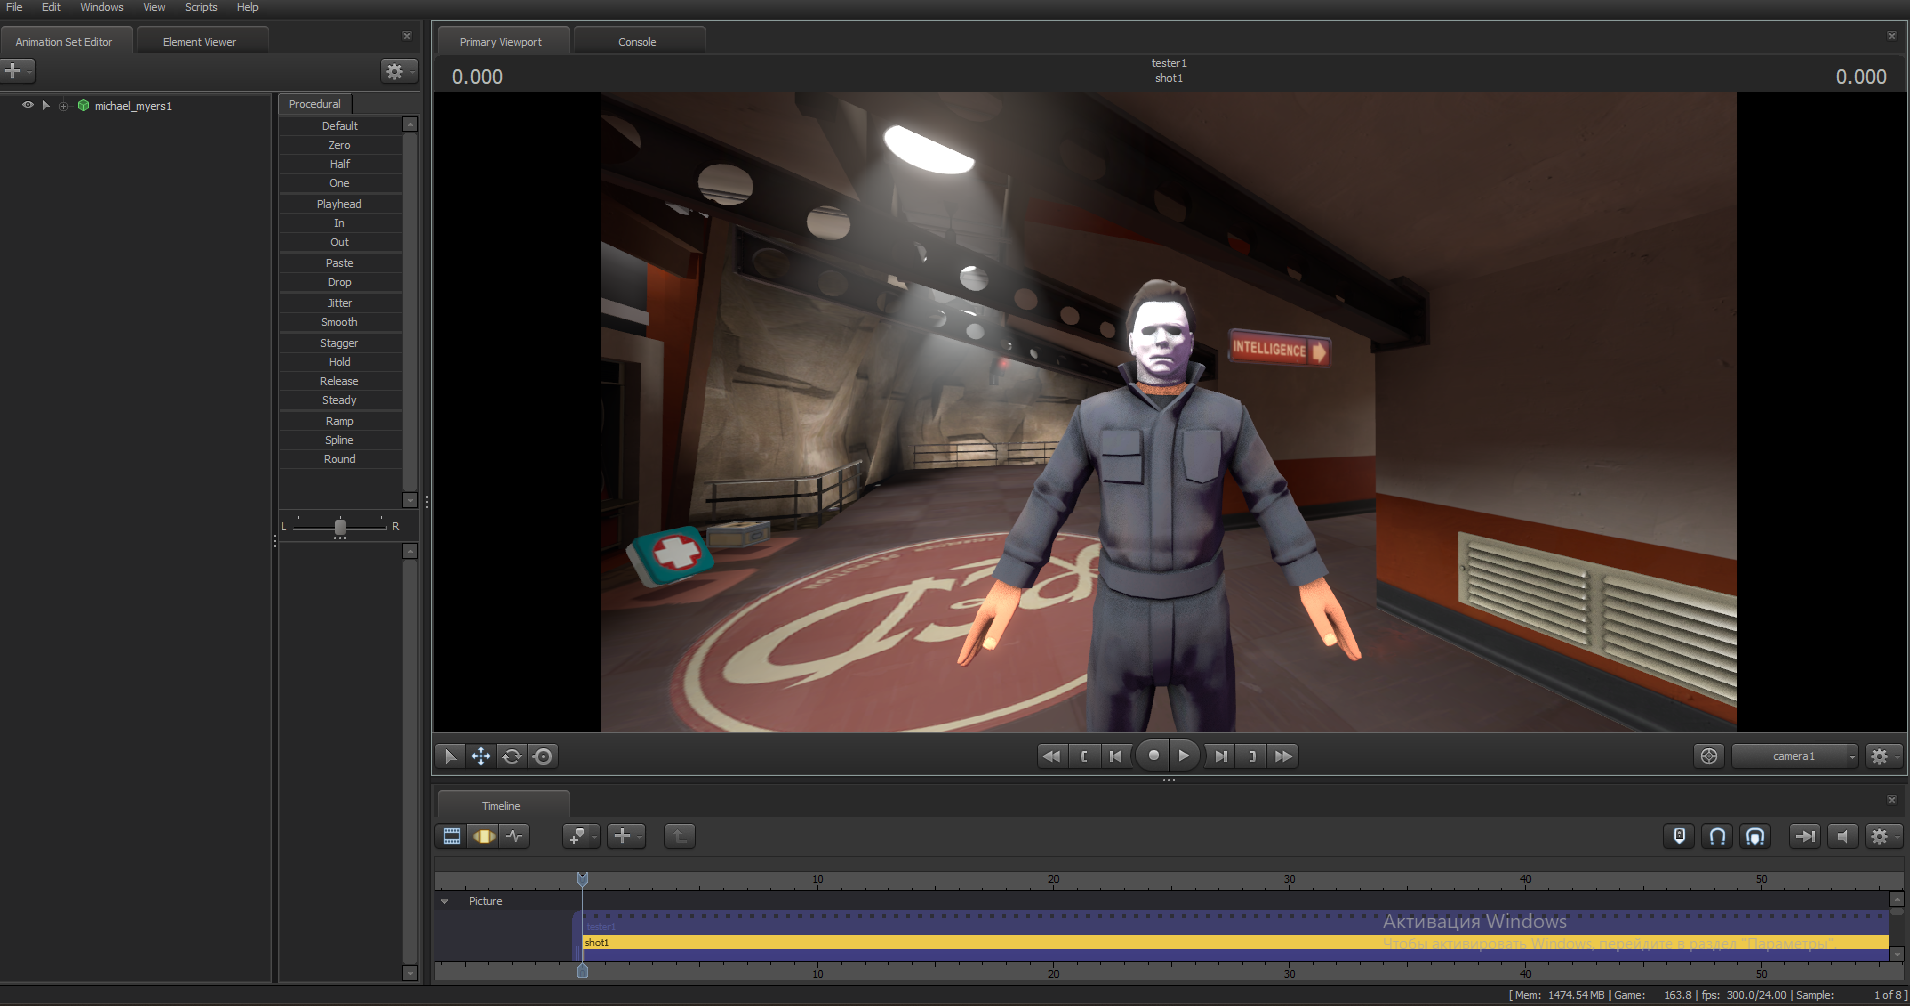Apply the Jitter procedural preset
This screenshot has height=1006, width=1910.
340,303
